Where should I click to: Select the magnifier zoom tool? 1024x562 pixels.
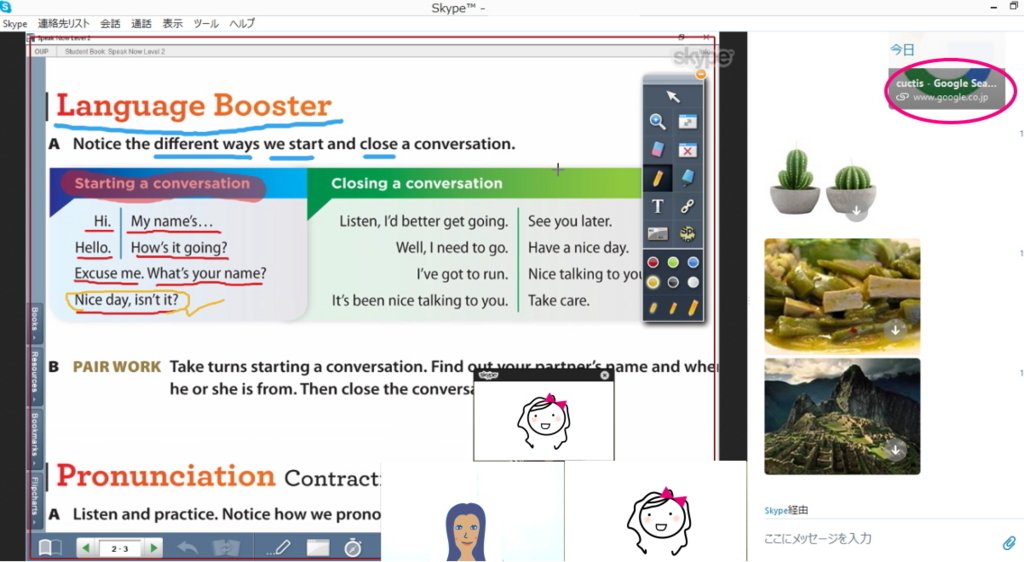(658, 121)
